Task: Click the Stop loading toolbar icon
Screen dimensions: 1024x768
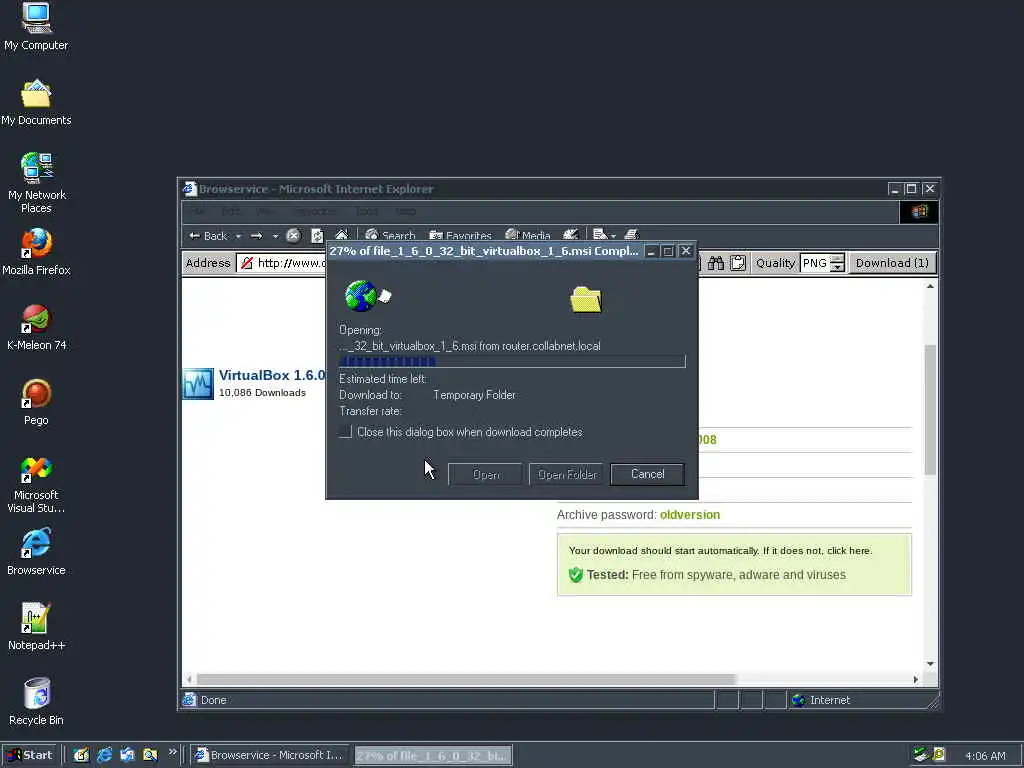Action: pyautogui.click(x=293, y=236)
